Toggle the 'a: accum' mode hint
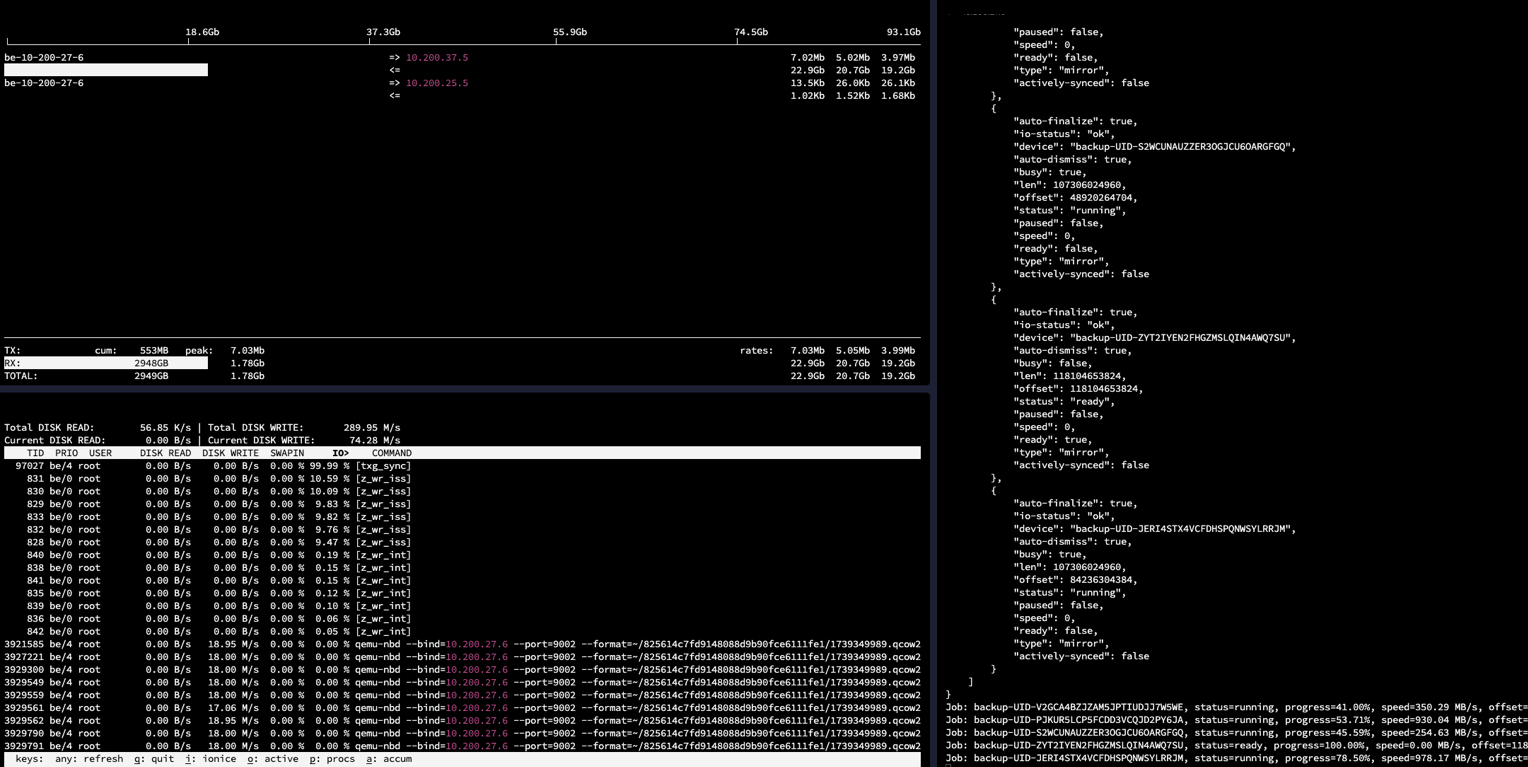1528x767 pixels. tap(389, 759)
